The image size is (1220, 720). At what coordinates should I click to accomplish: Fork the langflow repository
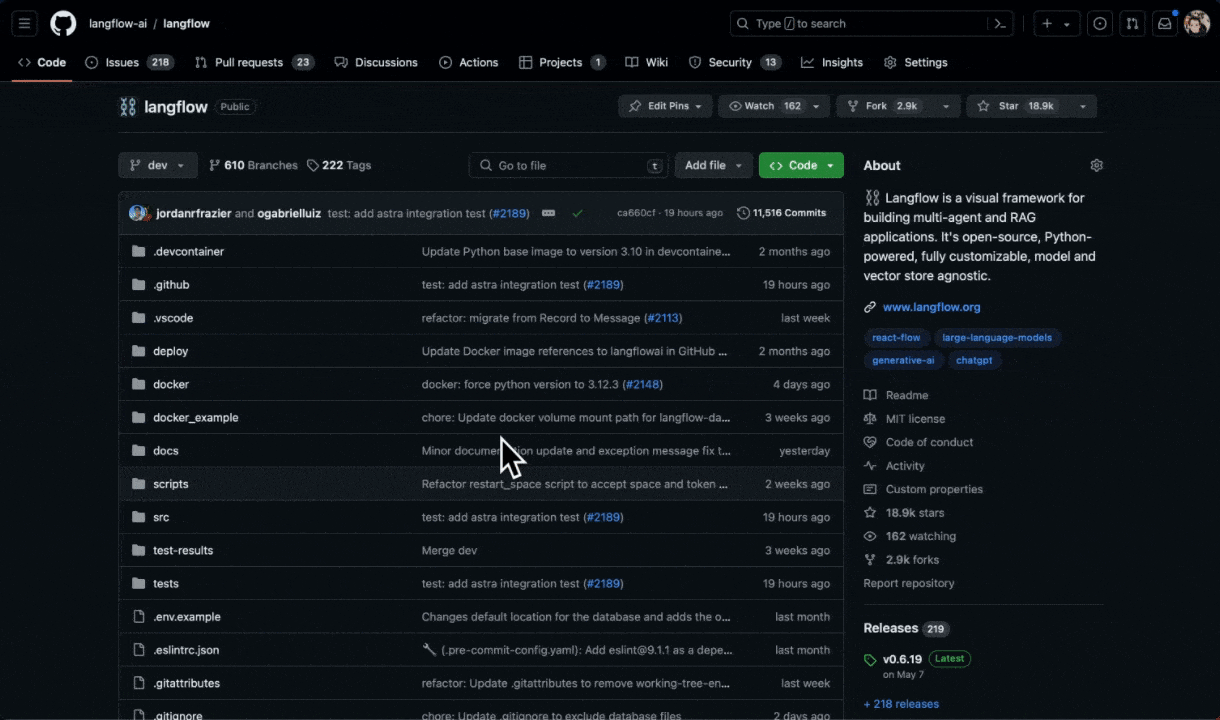884,106
